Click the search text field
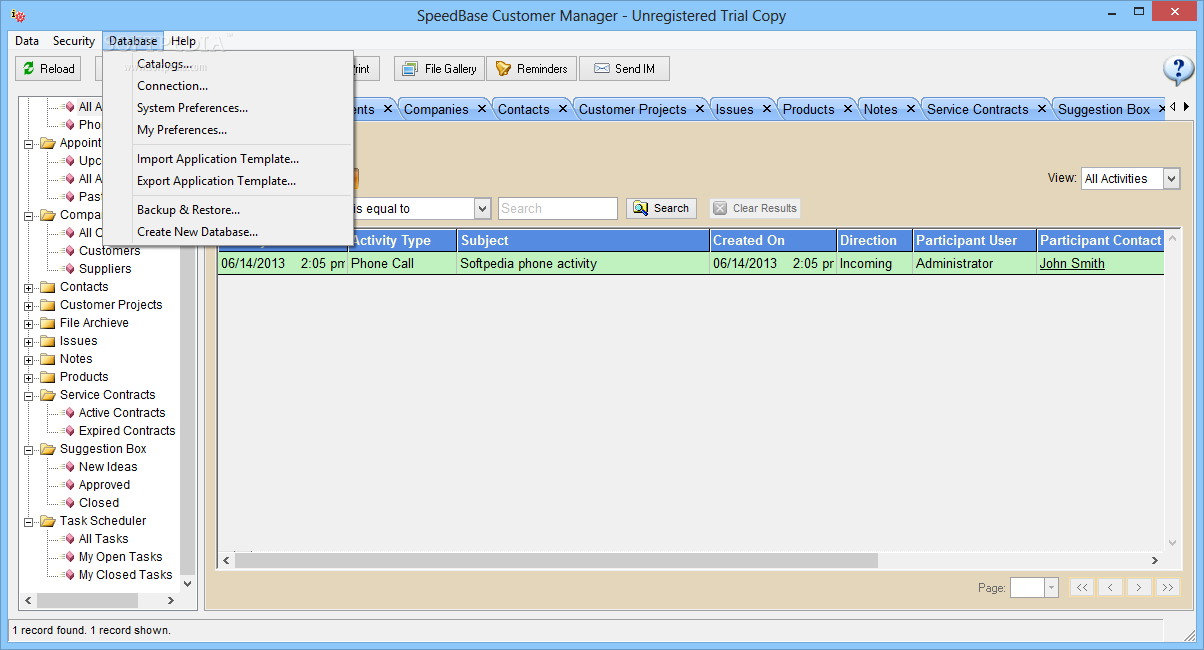 [558, 208]
